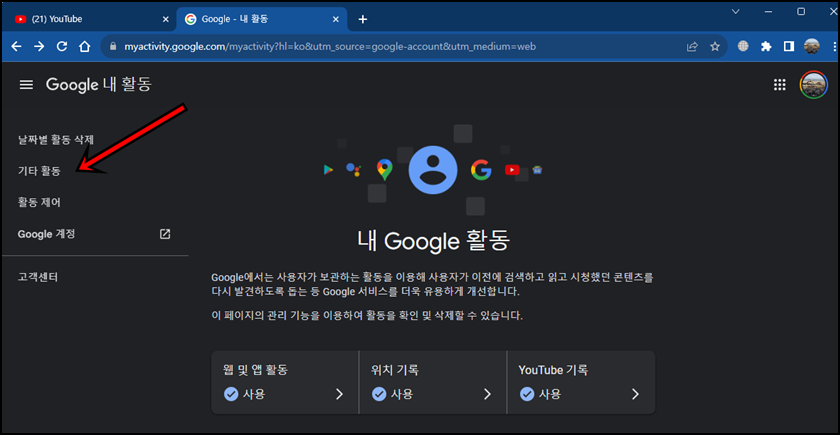Click the small shop icon right of YouTube
Screen dimensions: 840x435
click(538, 170)
